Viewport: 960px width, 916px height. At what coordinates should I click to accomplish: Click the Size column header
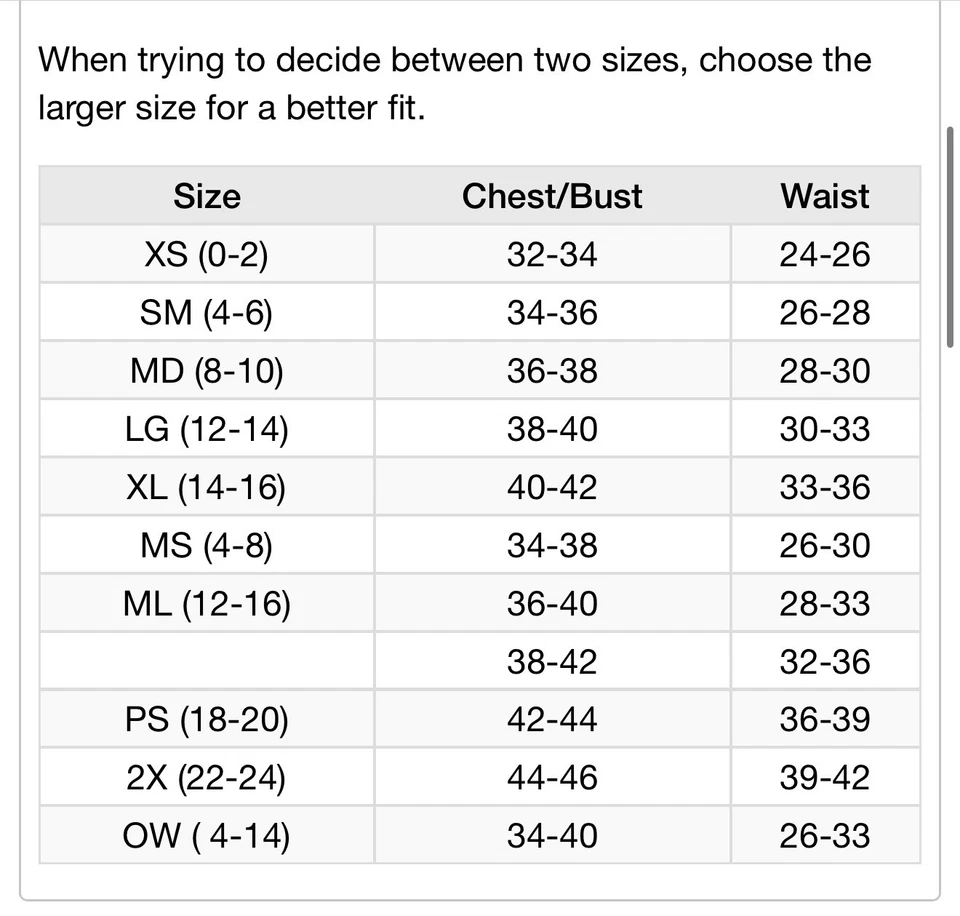[207, 196]
